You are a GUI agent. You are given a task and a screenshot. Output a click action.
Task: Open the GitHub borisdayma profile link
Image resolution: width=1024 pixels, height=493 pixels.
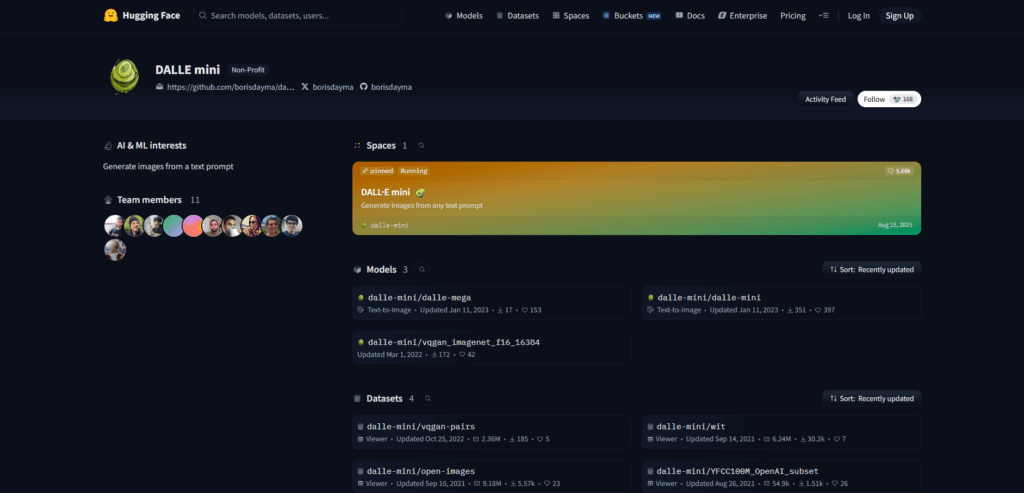386,87
